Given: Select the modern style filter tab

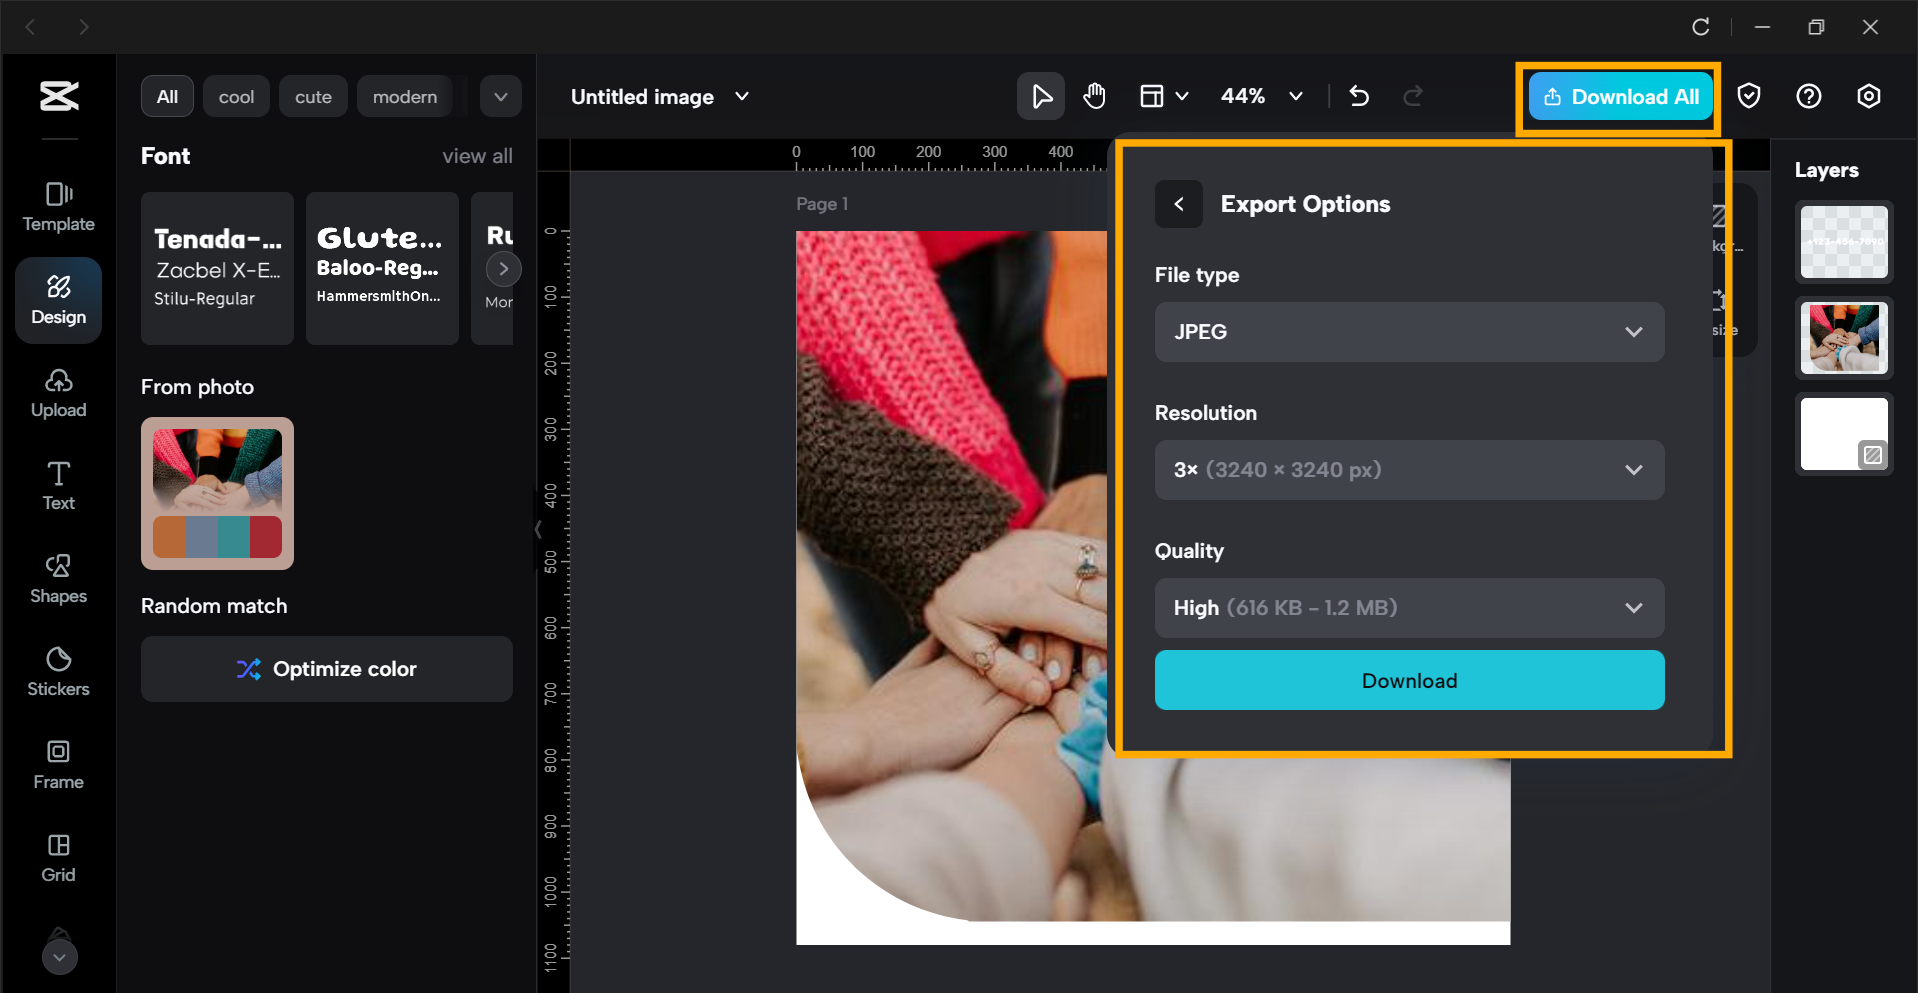Looking at the screenshot, I should [405, 97].
